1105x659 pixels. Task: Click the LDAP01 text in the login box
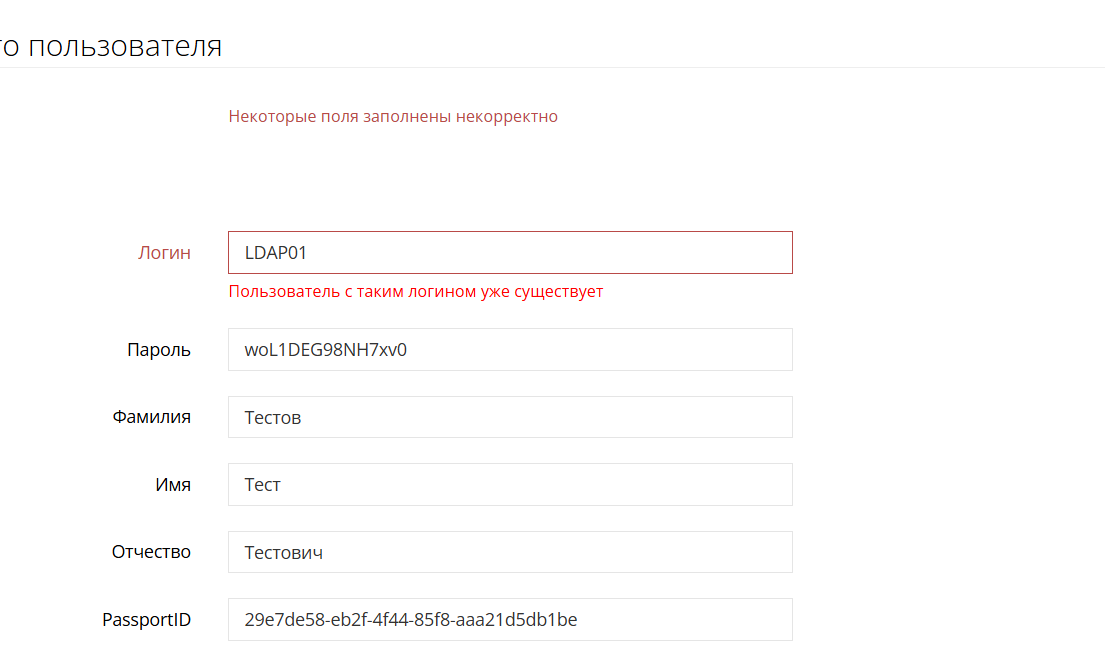pyautogui.click(x=276, y=253)
